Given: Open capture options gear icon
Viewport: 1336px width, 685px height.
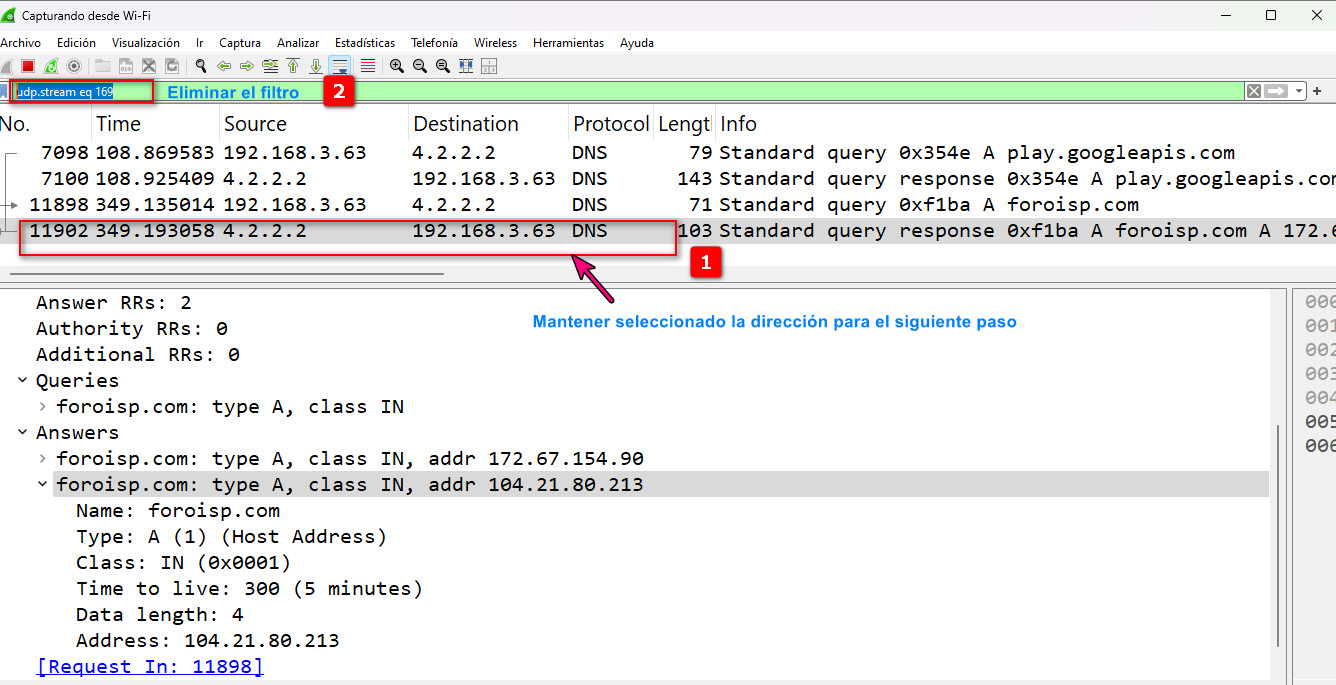Looking at the screenshot, I should (x=73, y=66).
